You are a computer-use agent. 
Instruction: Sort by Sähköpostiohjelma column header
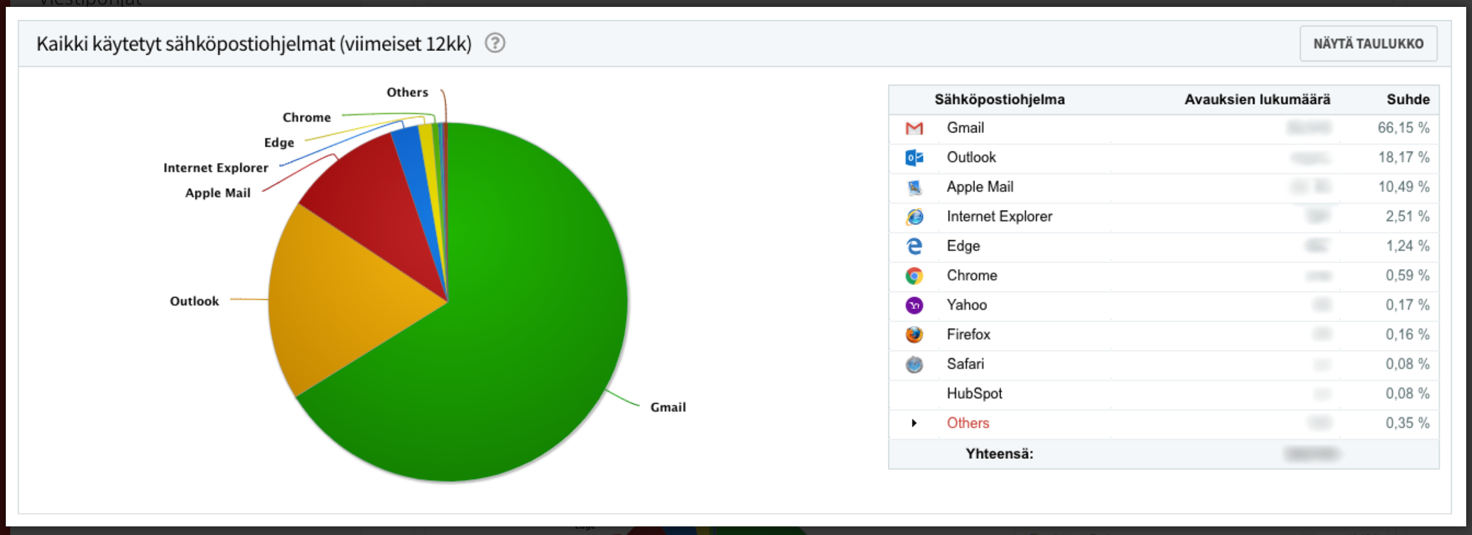click(999, 99)
